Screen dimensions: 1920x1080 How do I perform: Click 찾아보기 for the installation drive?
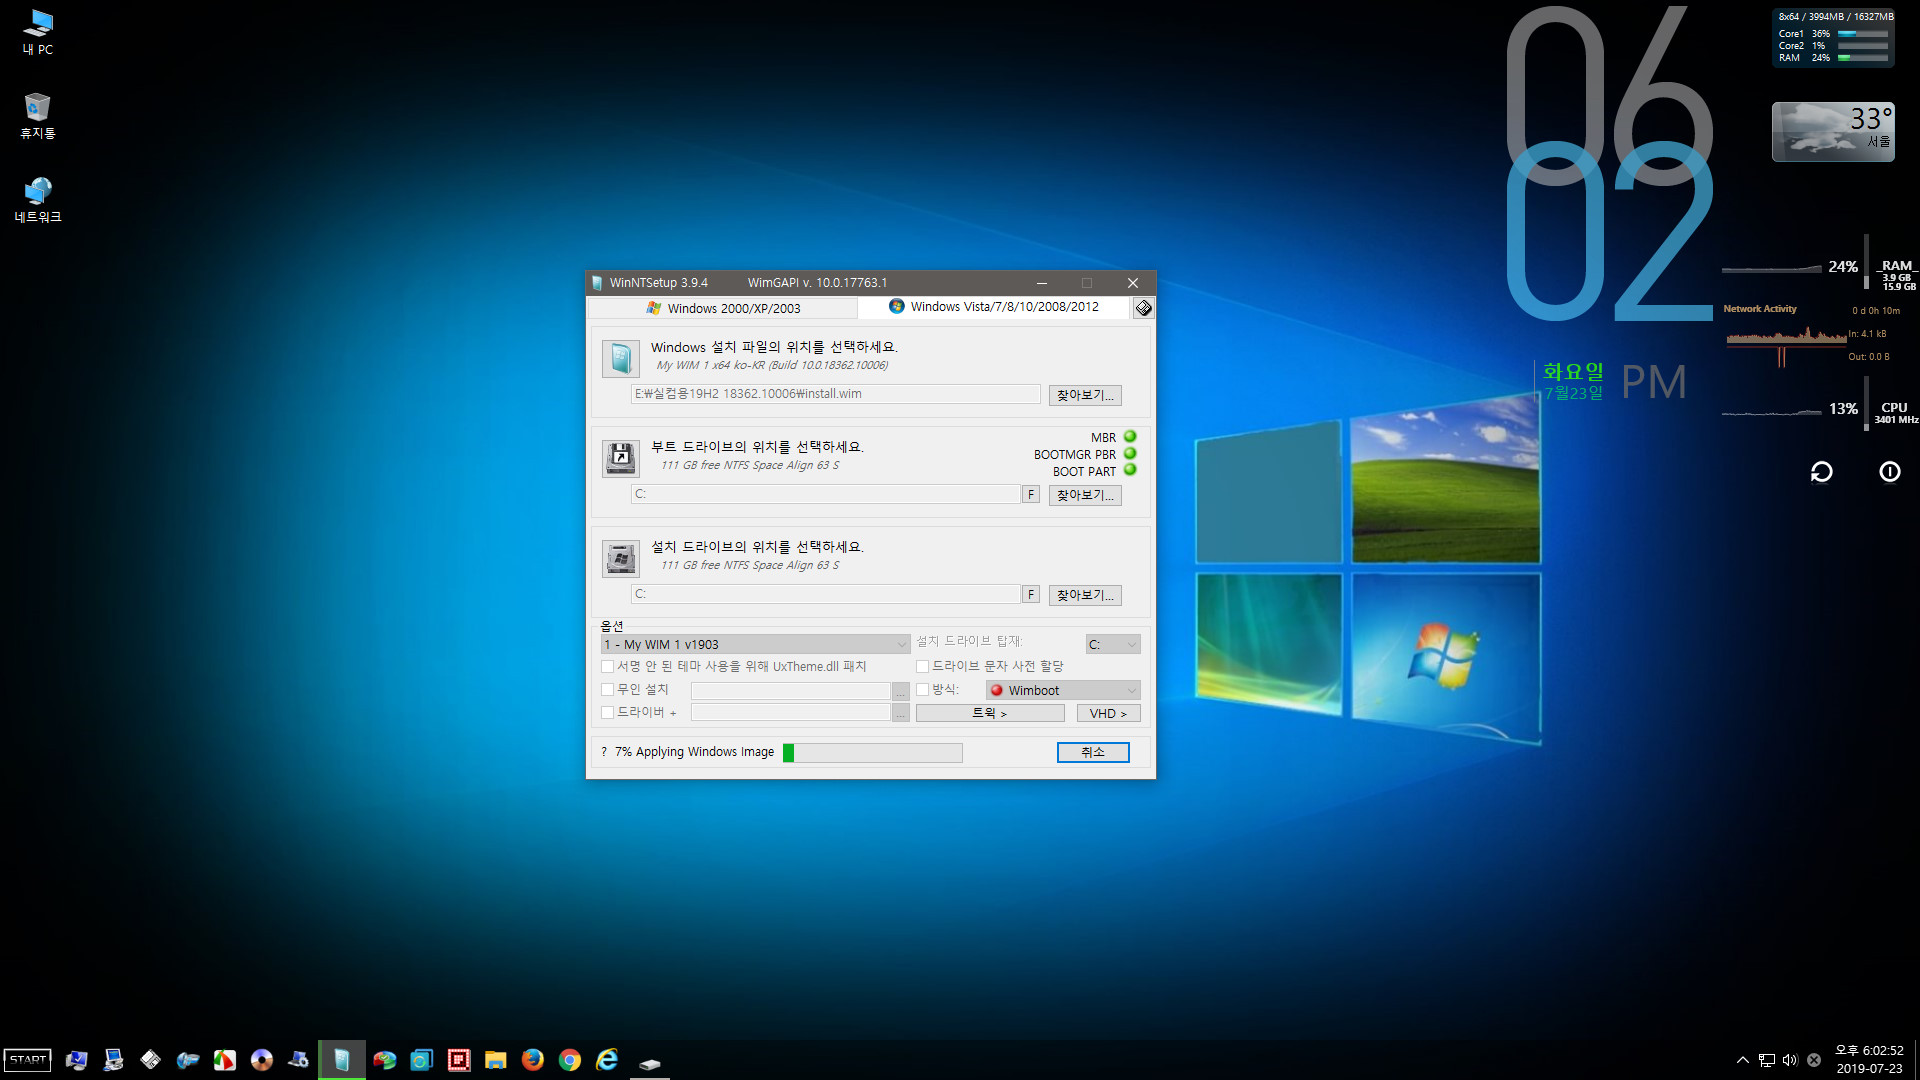[x=1085, y=595]
